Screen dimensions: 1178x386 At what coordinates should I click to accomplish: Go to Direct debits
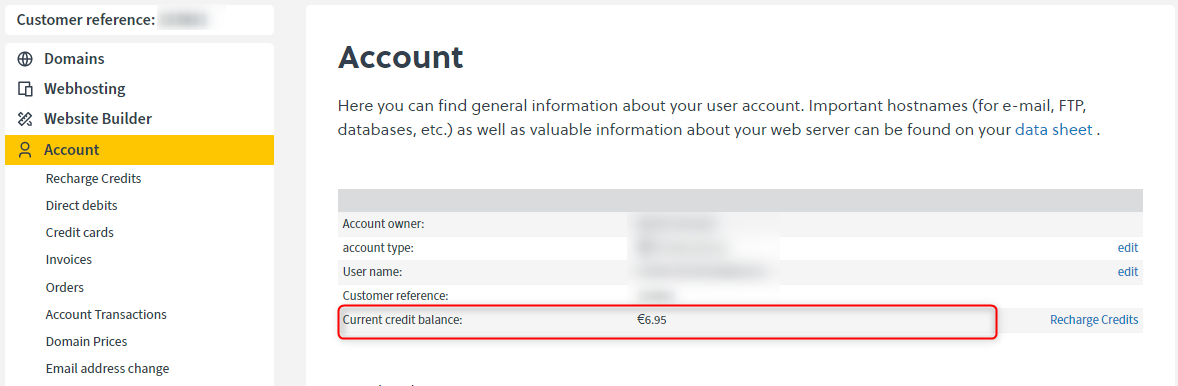click(x=81, y=205)
